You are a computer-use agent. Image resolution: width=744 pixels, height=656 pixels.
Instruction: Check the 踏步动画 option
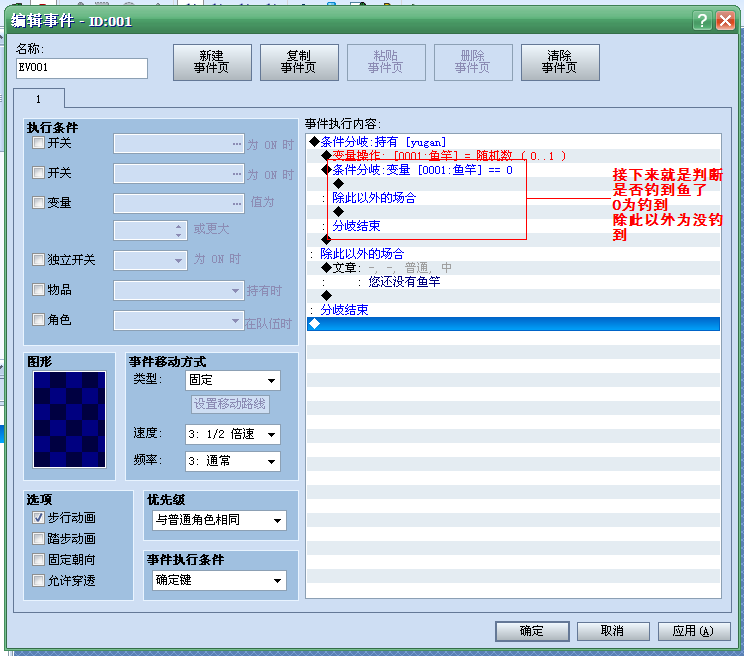(38, 538)
